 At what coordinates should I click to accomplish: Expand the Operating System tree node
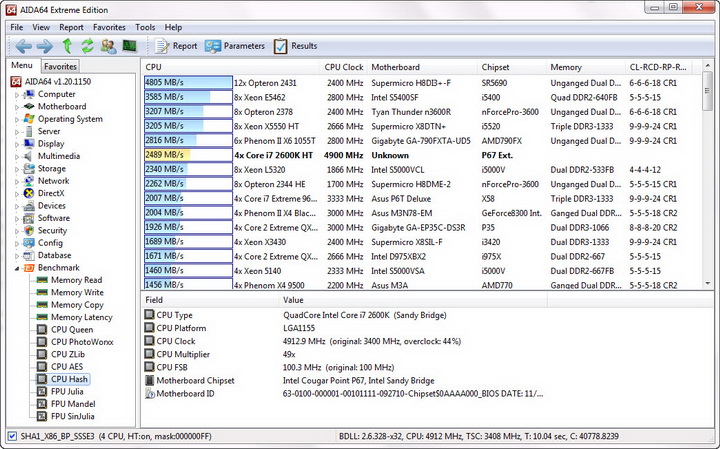tap(17, 119)
